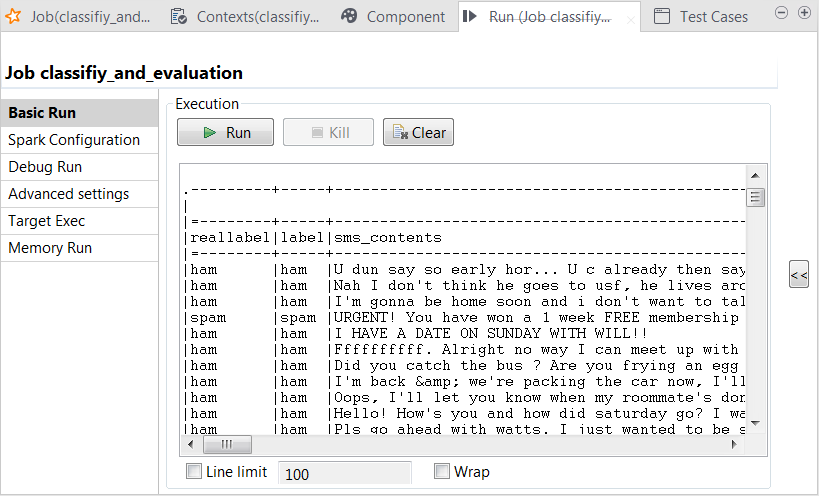Select Memory Run
The height and width of the screenshot is (496, 819).
79,248
